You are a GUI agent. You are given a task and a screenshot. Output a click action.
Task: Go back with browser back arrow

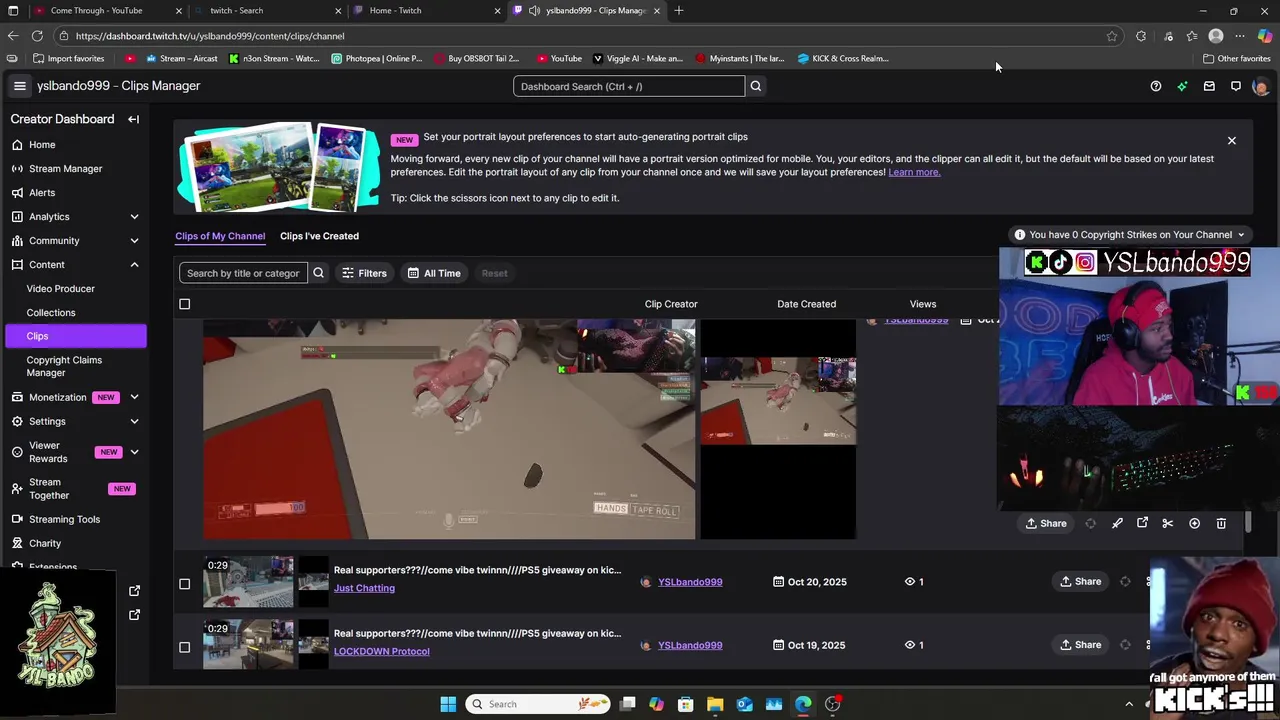(x=12, y=36)
